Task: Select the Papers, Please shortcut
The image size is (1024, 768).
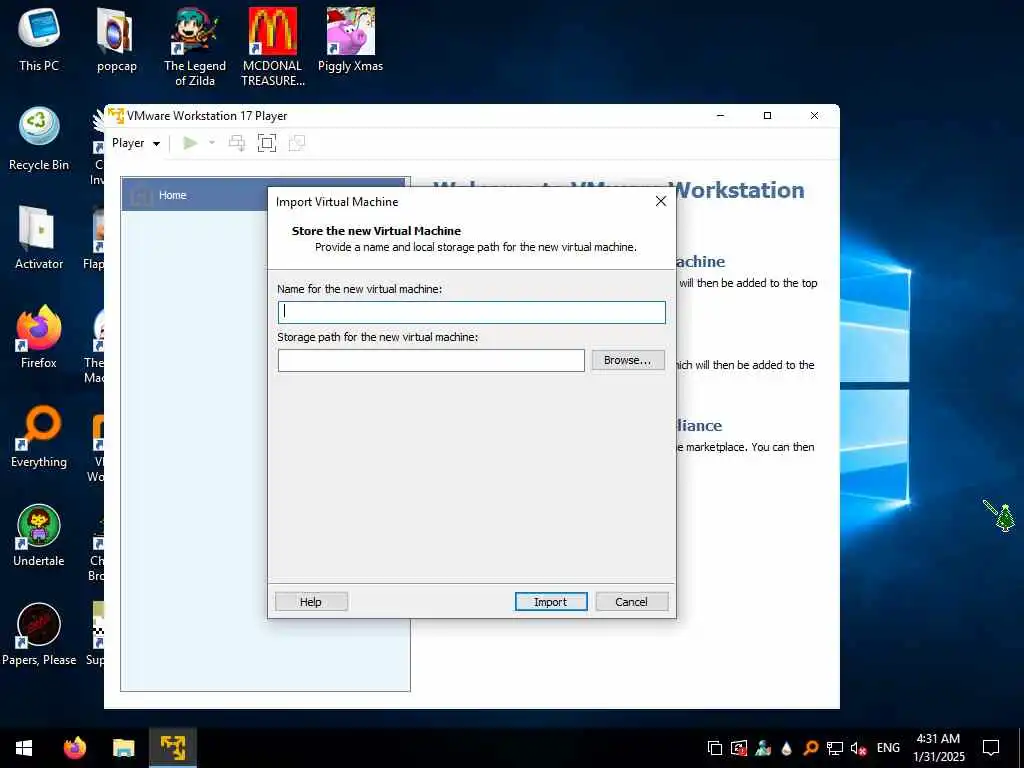Action: pyautogui.click(x=39, y=635)
